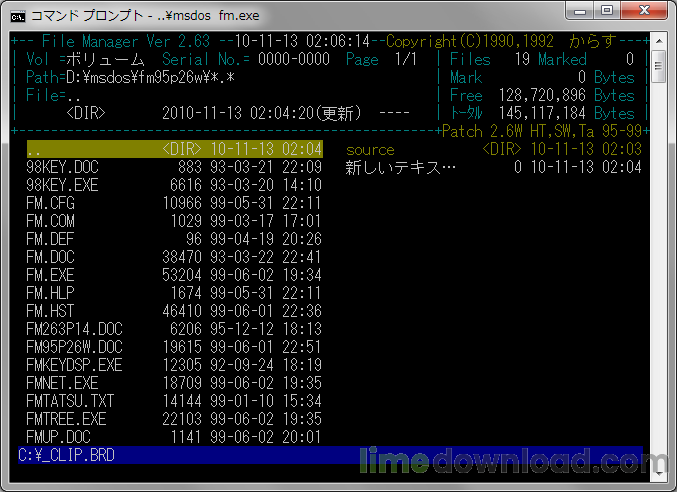Click the 'Marked 0' counter

(586, 60)
